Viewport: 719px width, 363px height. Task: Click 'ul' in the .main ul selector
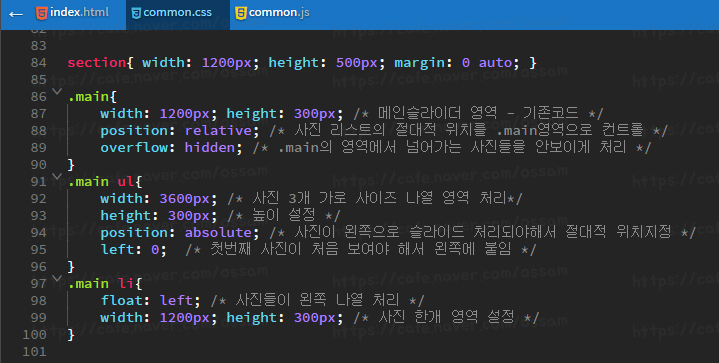126,182
